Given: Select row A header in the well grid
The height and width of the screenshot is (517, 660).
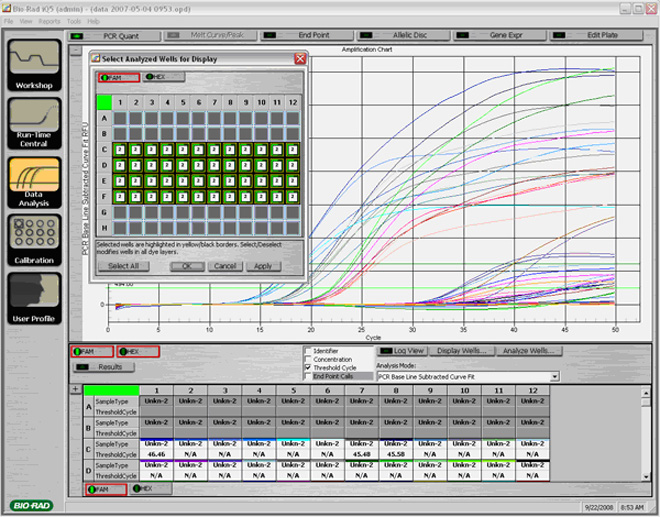Looking at the screenshot, I should point(104,118).
